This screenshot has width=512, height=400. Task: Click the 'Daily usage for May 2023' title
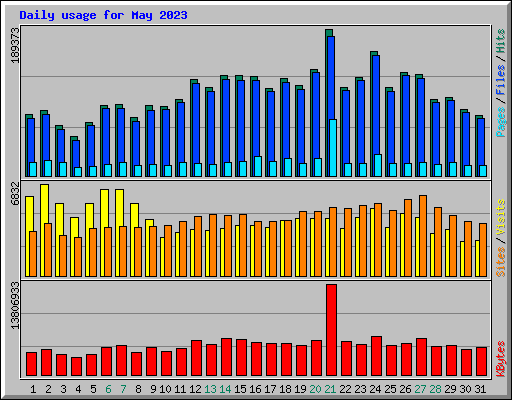(103, 15)
